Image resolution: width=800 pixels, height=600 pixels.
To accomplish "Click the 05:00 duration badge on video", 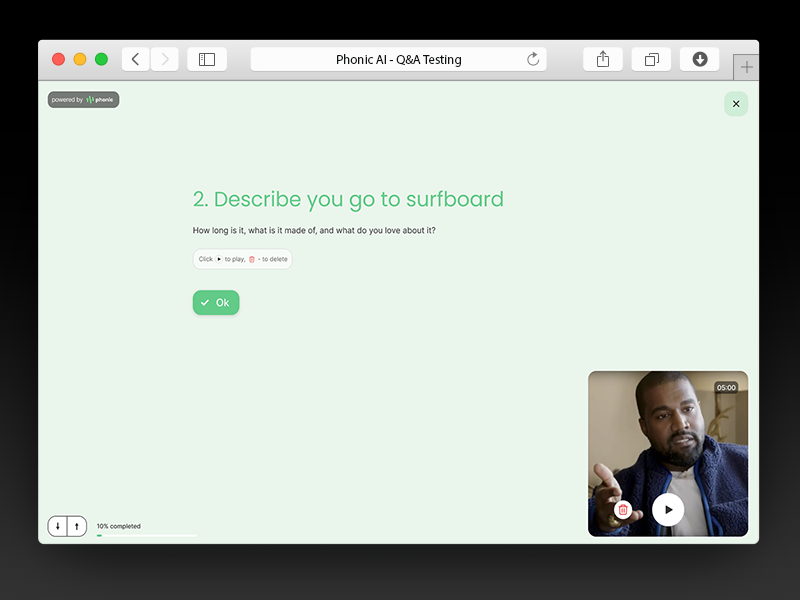I will pos(726,387).
